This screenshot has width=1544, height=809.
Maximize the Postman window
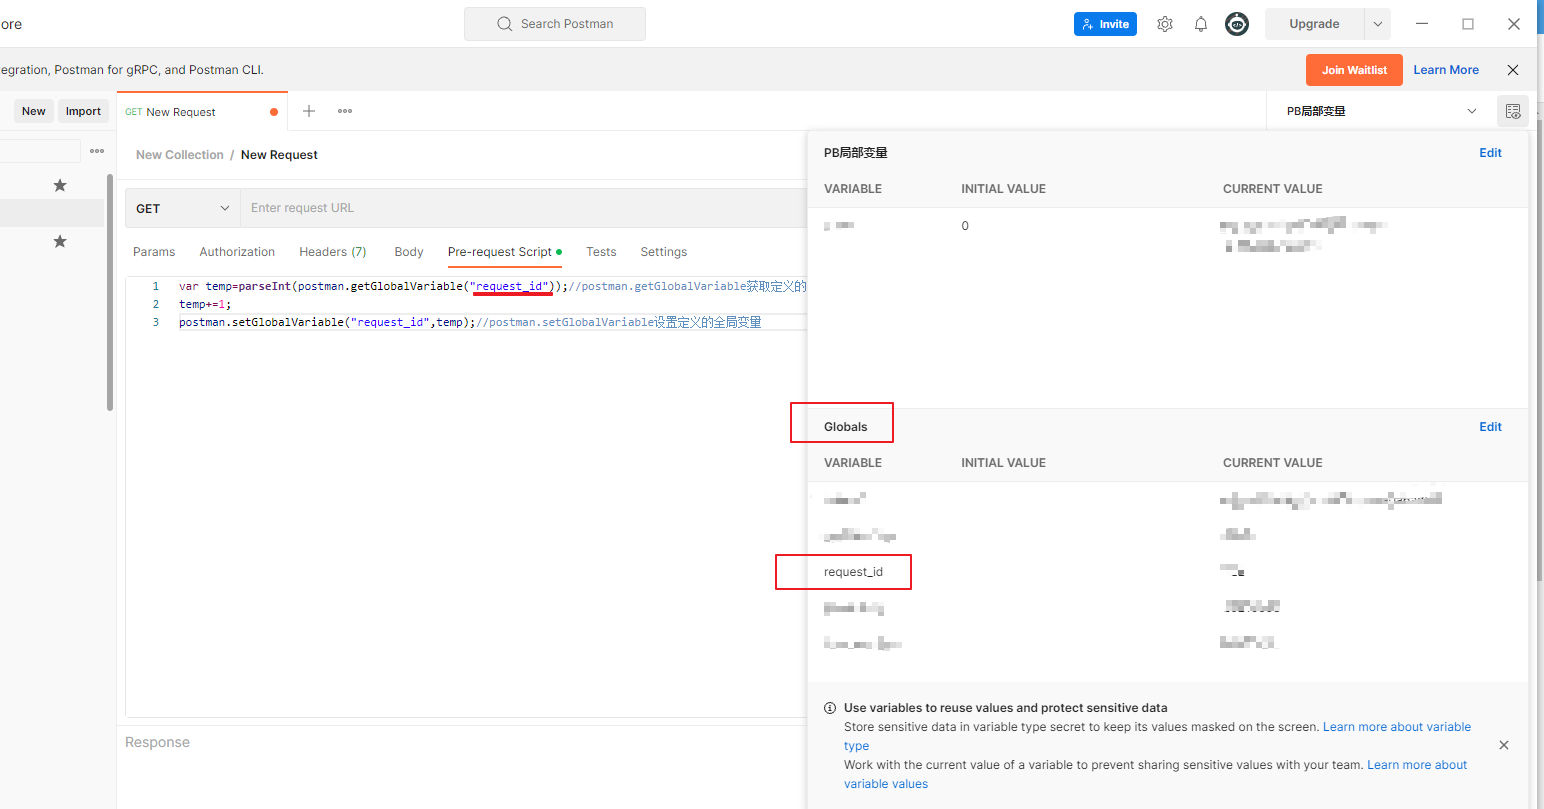[1468, 24]
